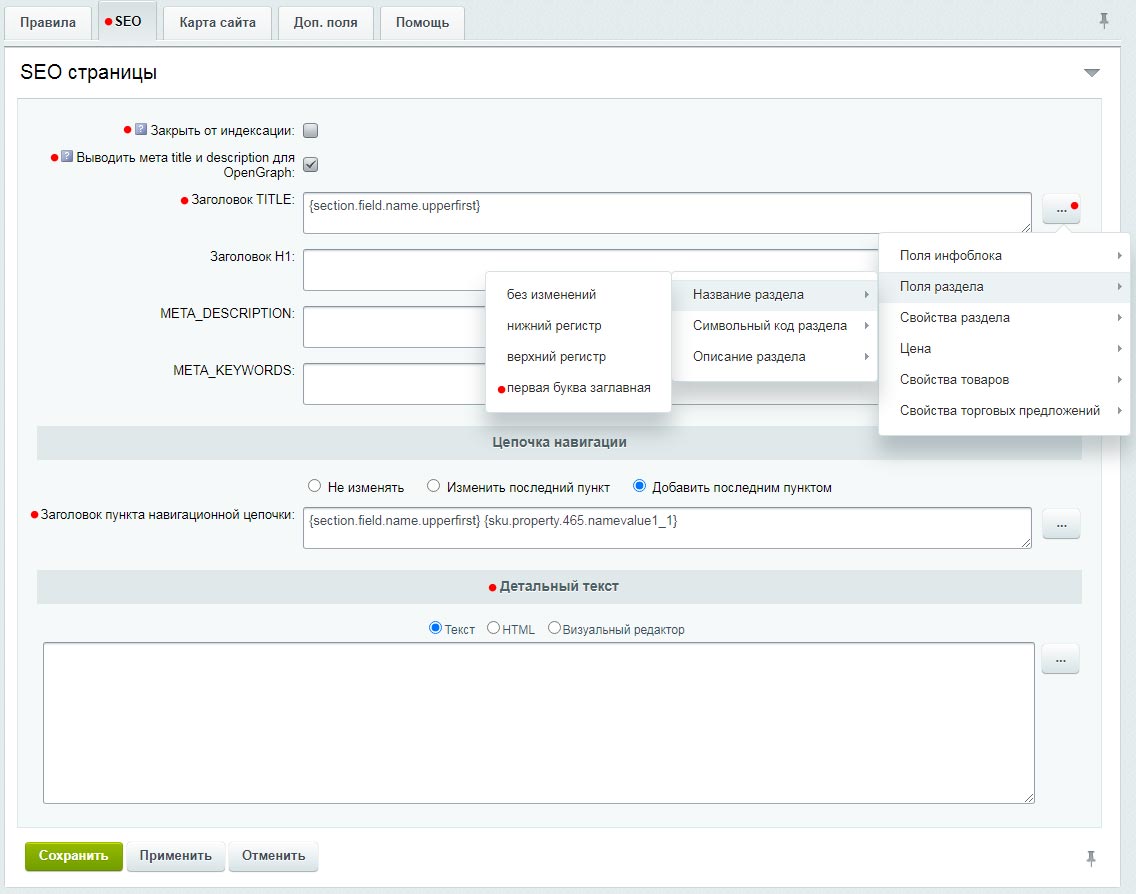Open the macro picker for Заголовок TITLE field
The height and width of the screenshot is (894, 1136).
pos(1060,209)
